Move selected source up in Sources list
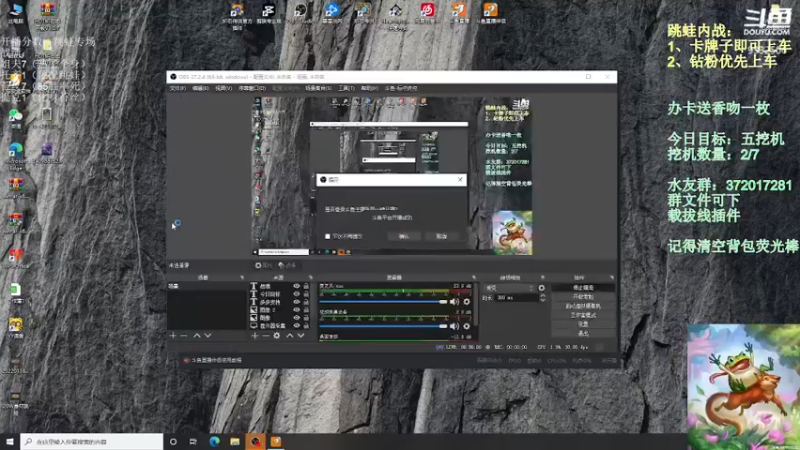Image resolution: width=800 pixels, height=450 pixels. click(x=289, y=336)
